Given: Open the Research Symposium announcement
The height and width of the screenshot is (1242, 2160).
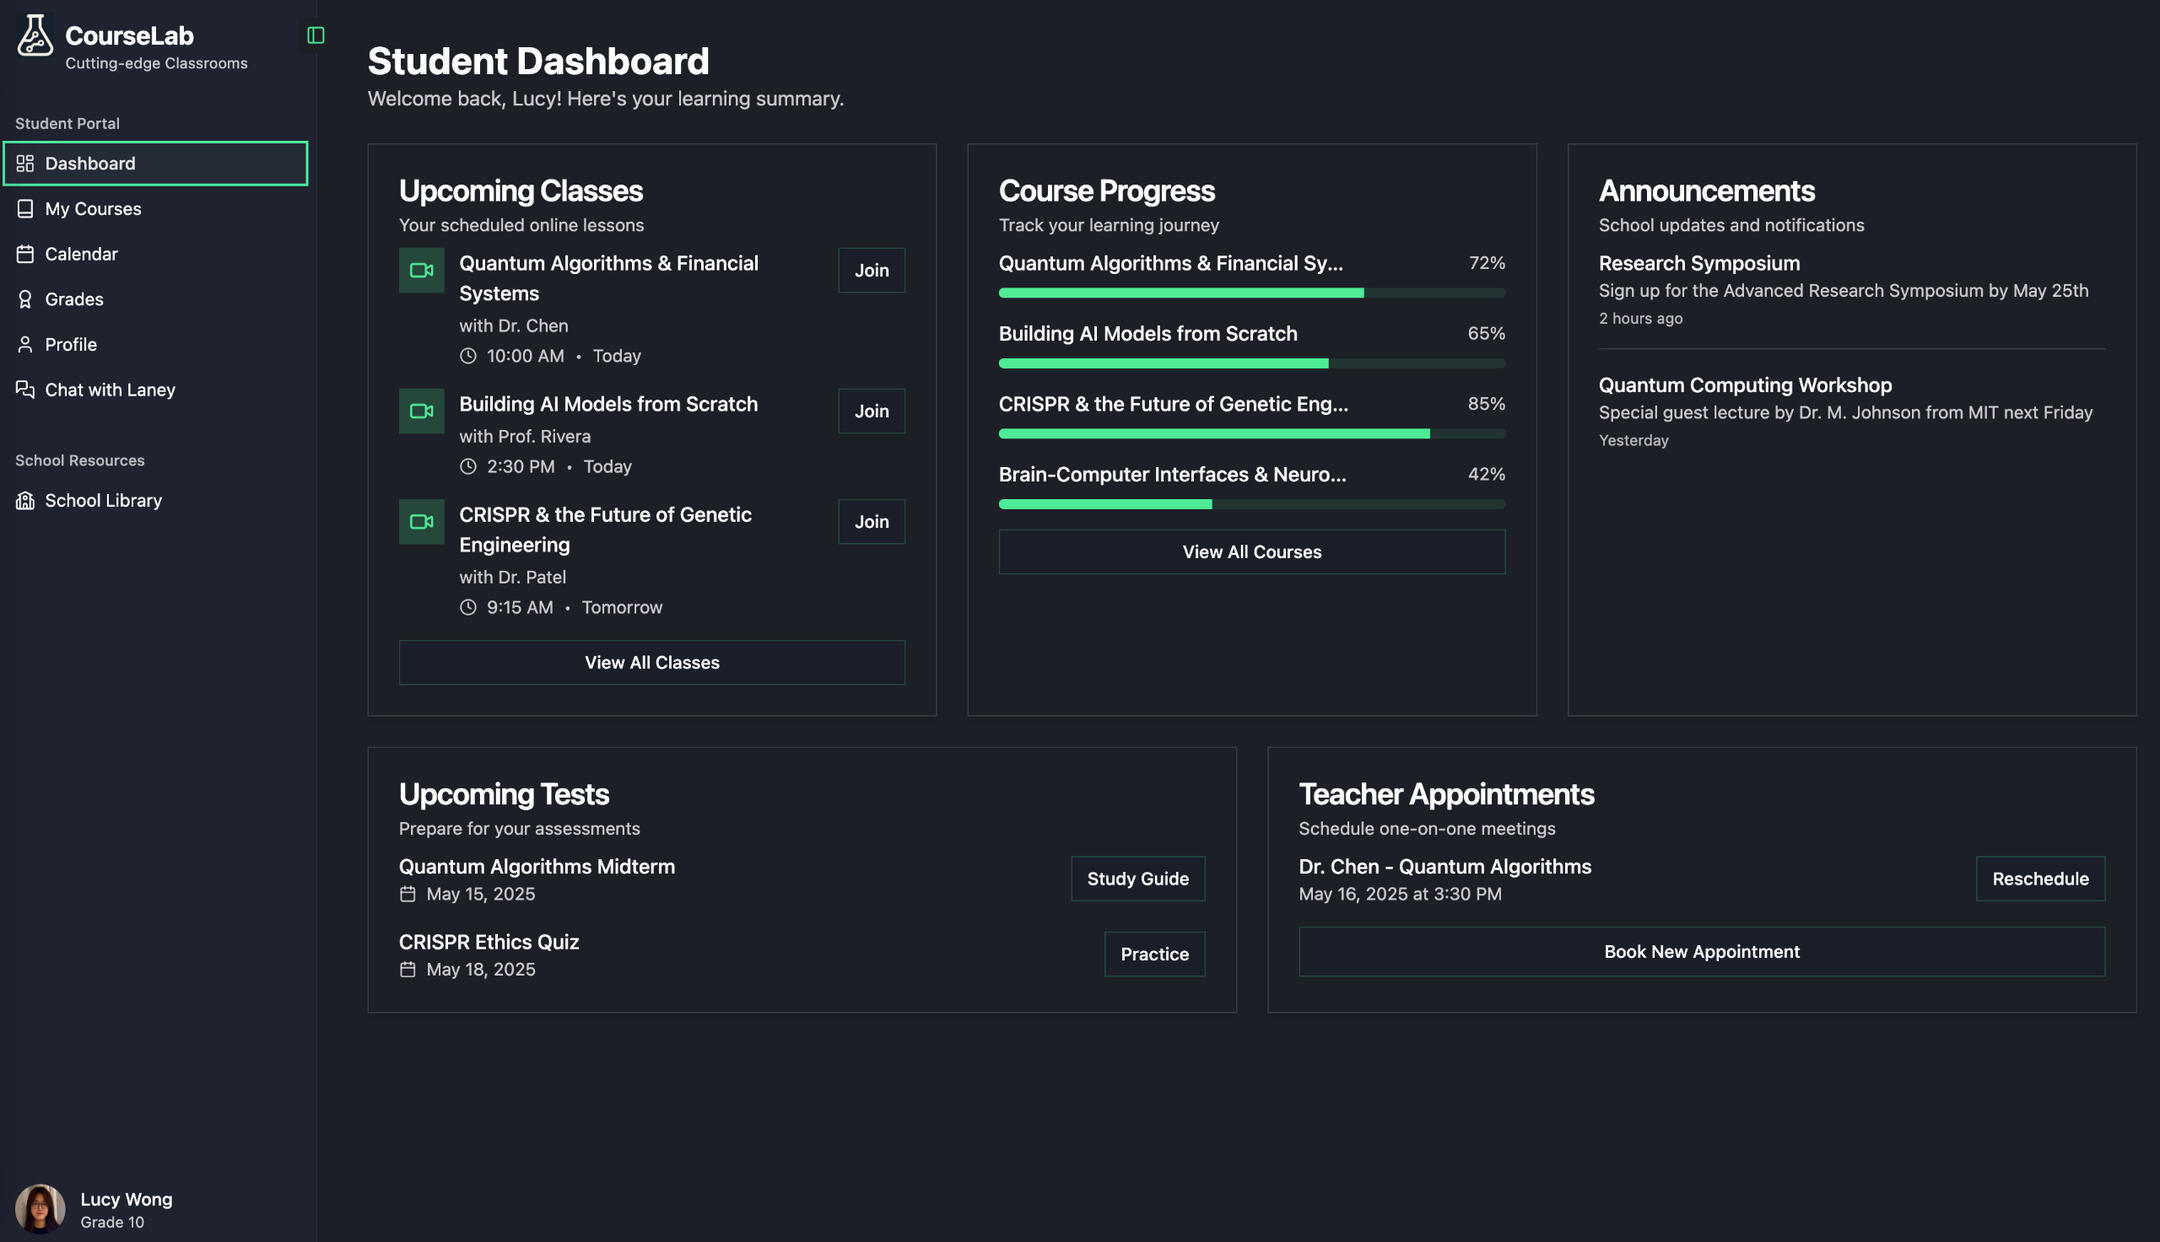Looking at the screenshot, I should [x=1698, y=264].
